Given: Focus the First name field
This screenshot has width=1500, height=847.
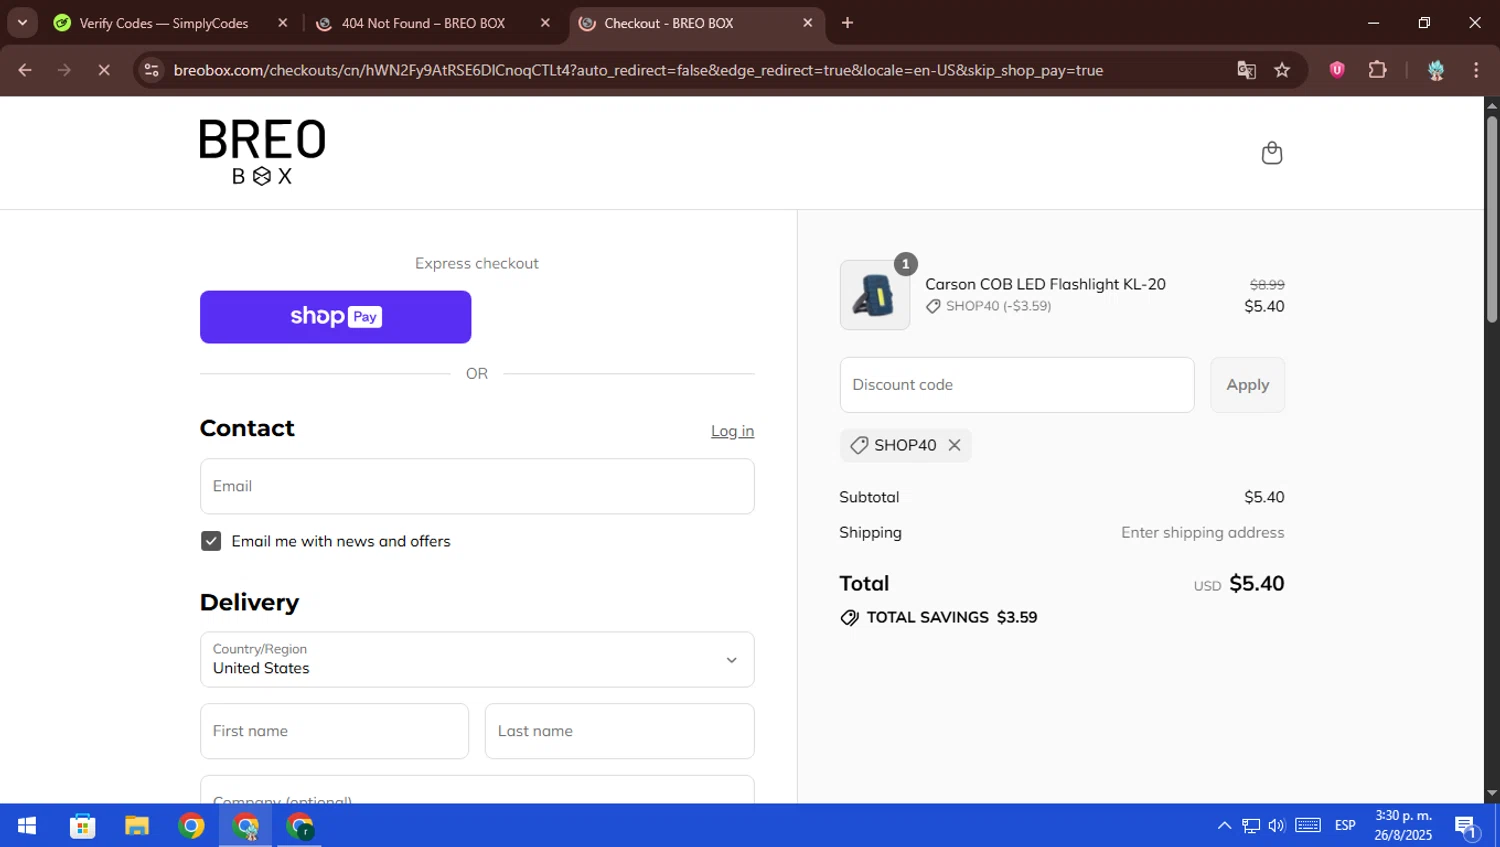Looking at the screenshot, I should [x=334, y=731].
